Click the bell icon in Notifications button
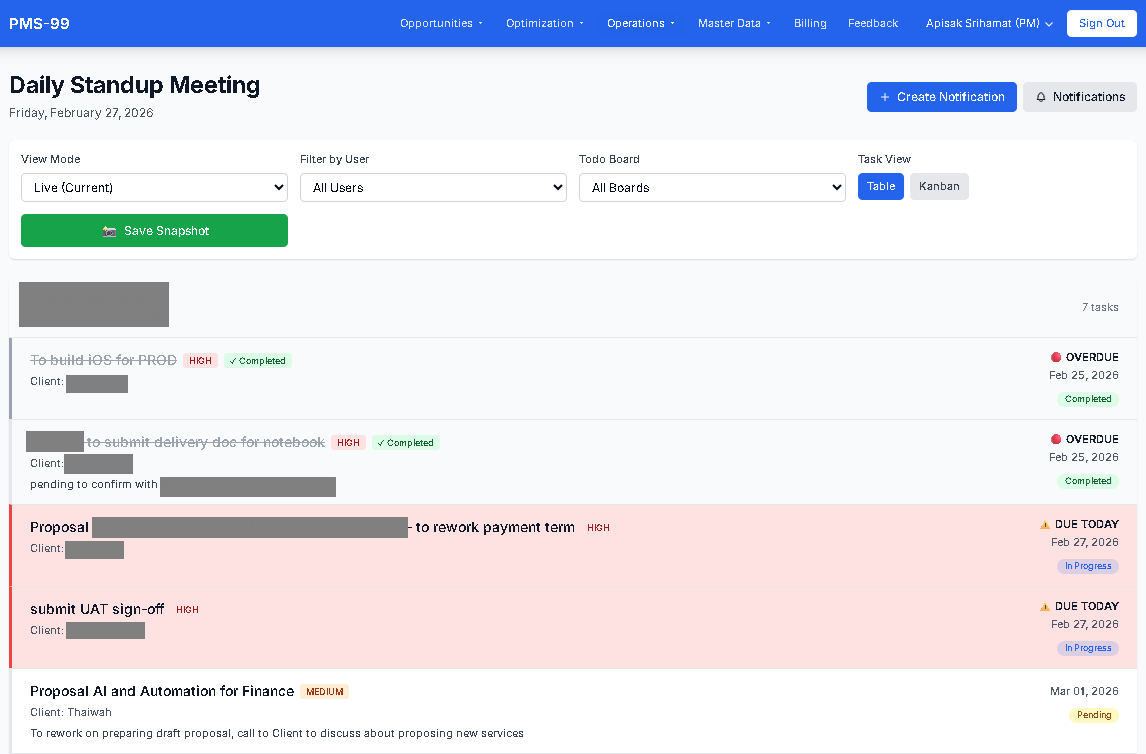This screenshot has width=1146, height=754. 1041,97
